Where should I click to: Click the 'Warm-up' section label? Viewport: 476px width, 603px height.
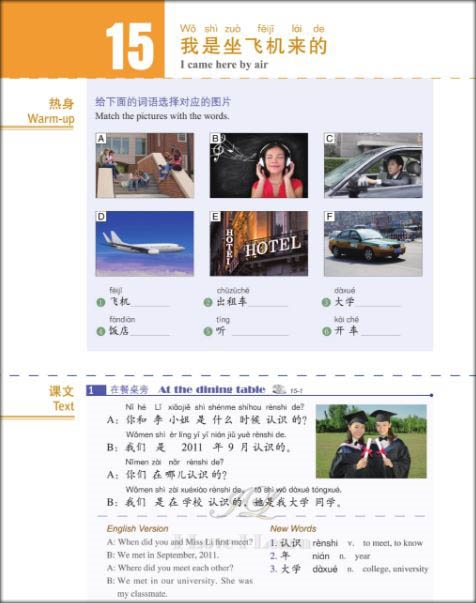pyautogui.click(x=51, y=118)
